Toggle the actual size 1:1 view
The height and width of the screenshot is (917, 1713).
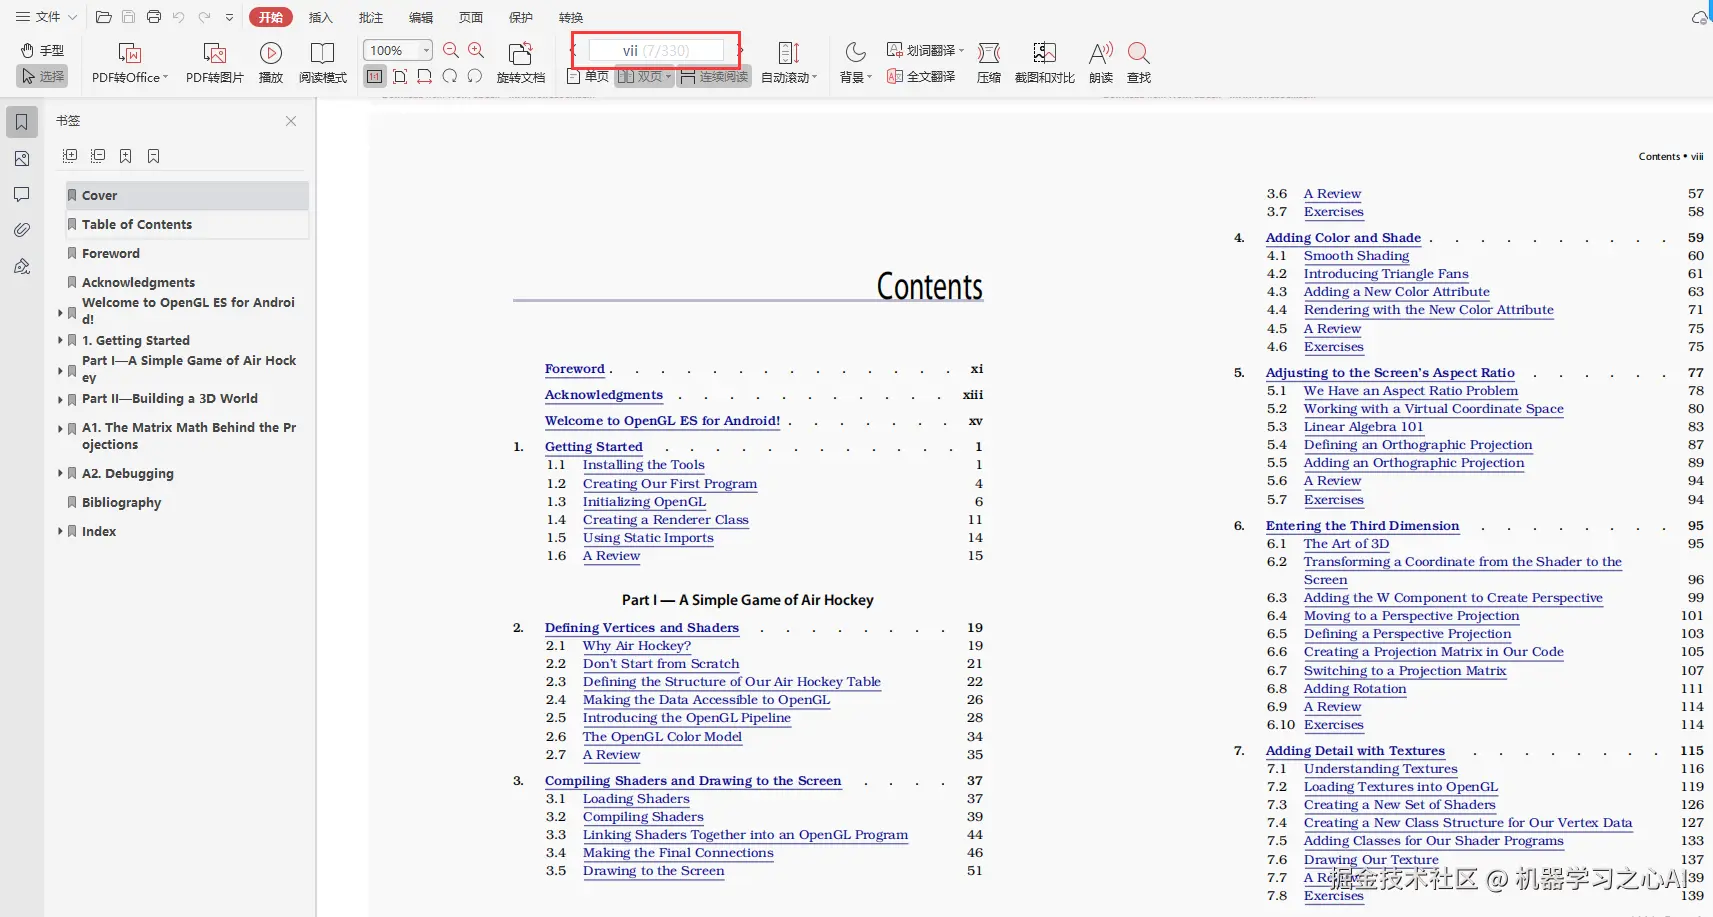pos(374,76)
